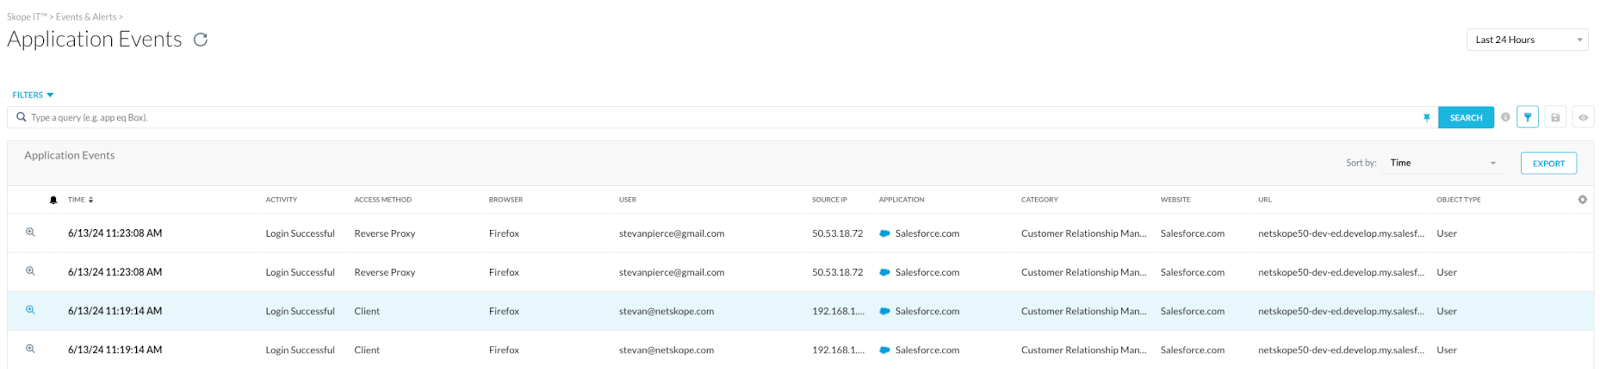Click Client access method in highlighted row

[x=367, y=311]
